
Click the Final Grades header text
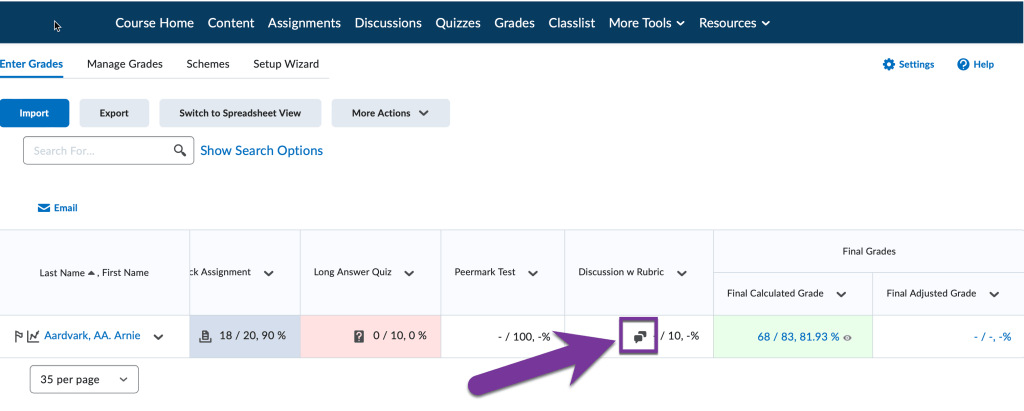pos(868,252)
